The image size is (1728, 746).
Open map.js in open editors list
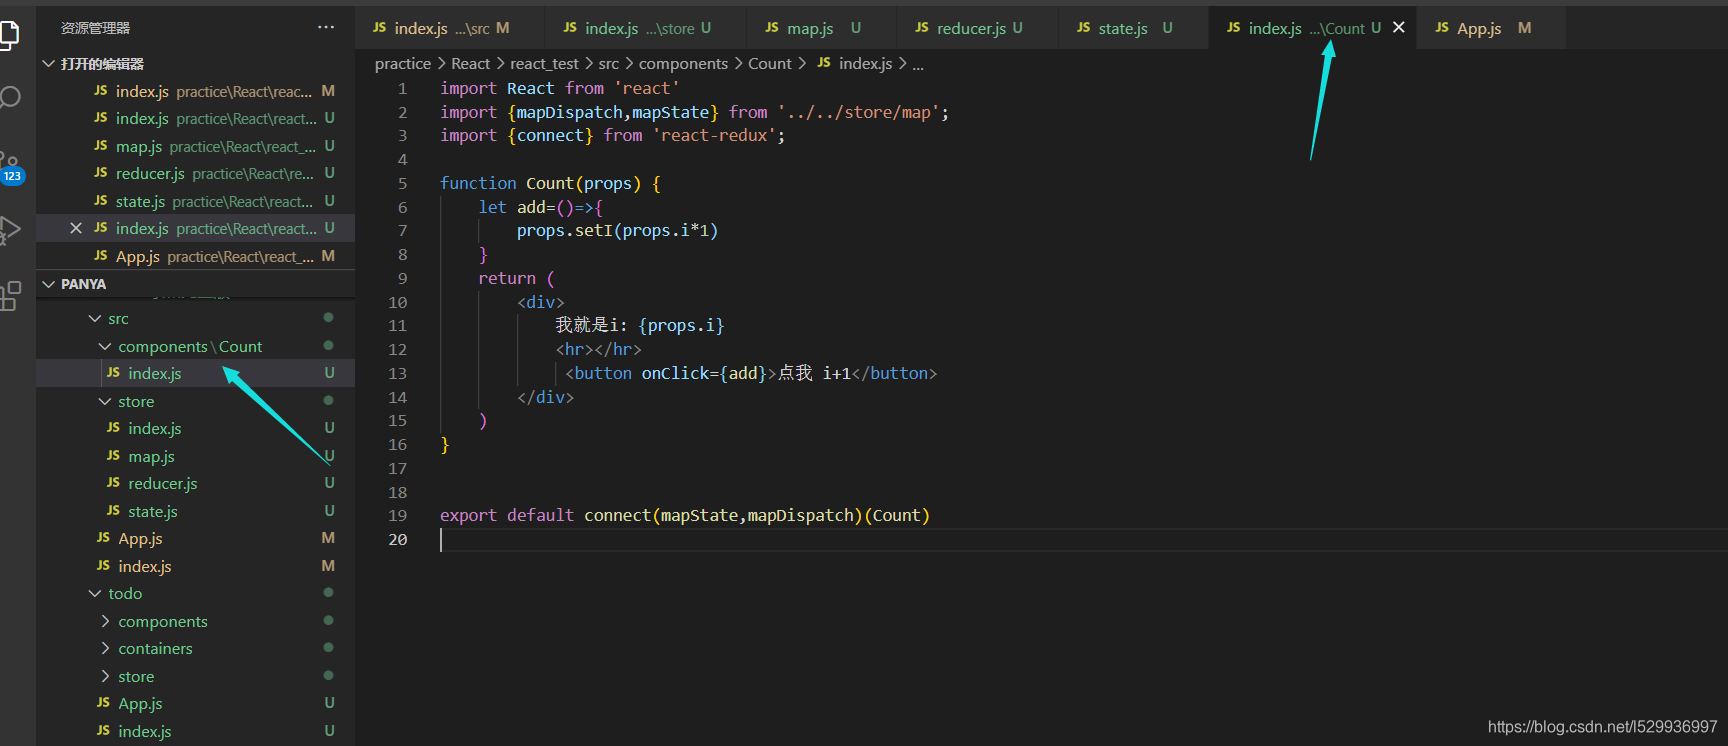click(195, 146)
